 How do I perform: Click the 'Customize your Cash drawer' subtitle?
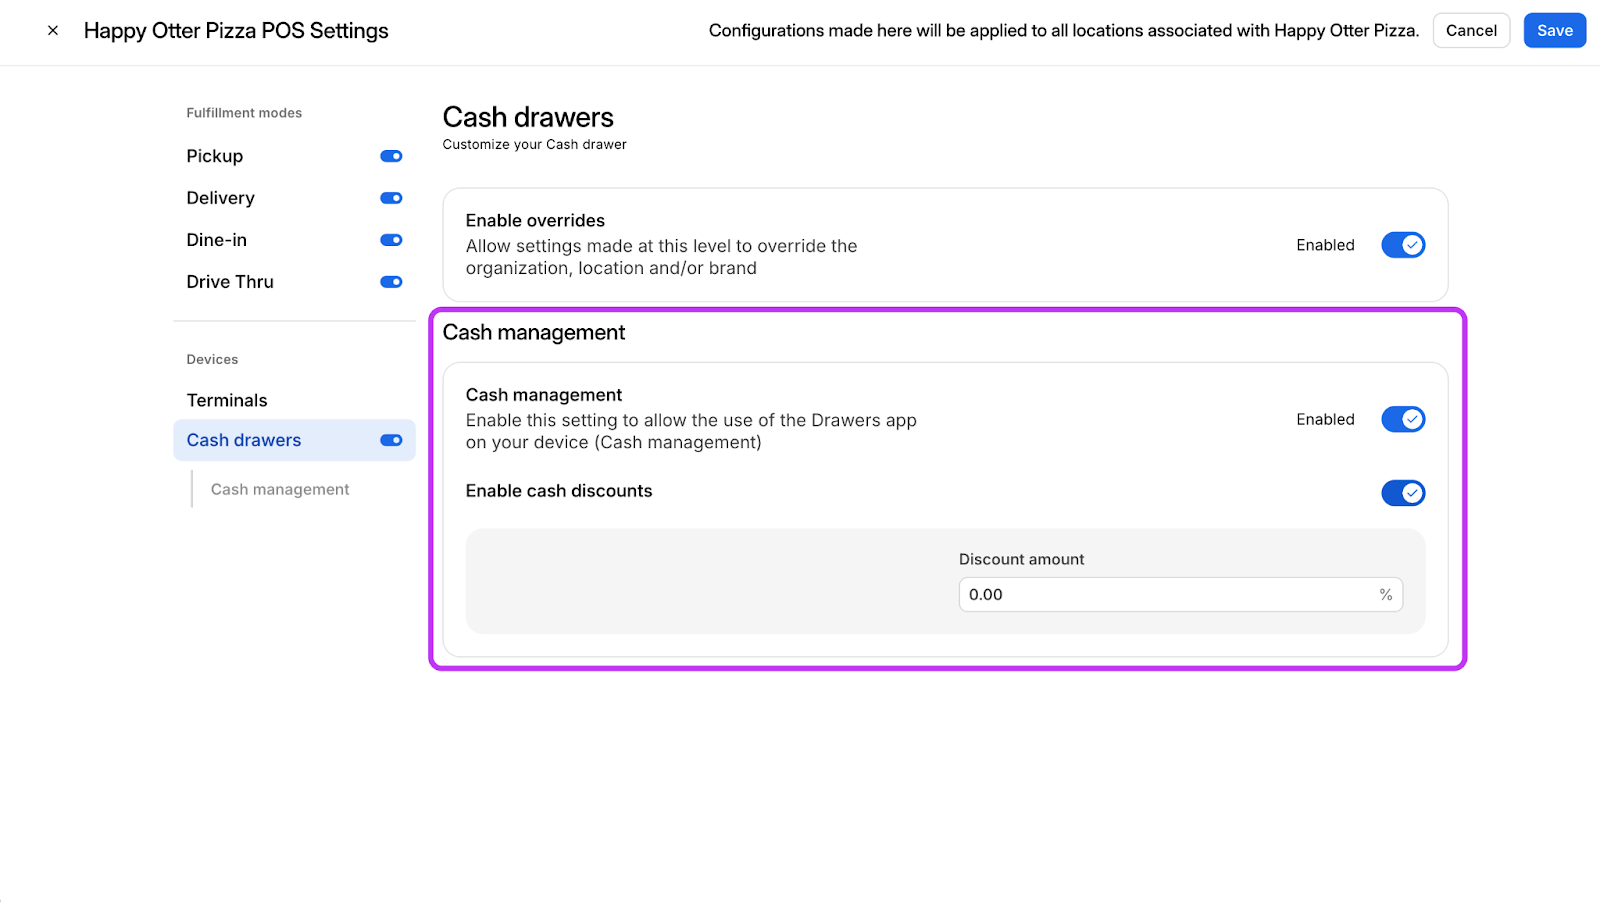click(x=534, y=144)
